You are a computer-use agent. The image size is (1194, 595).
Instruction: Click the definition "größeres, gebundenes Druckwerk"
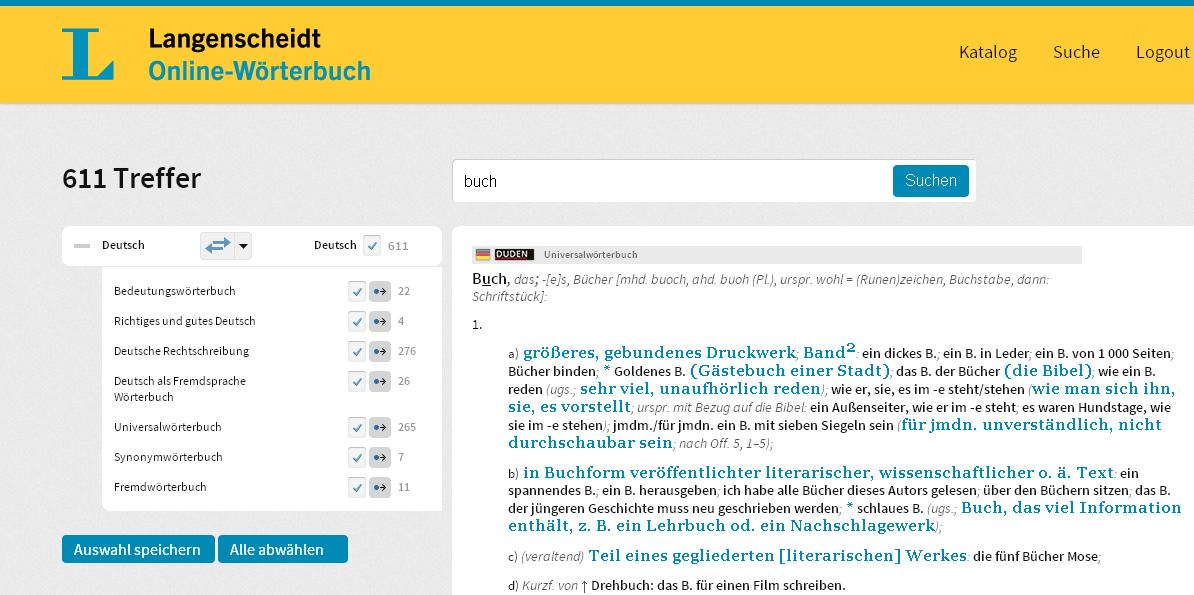(x=659, y=353)
